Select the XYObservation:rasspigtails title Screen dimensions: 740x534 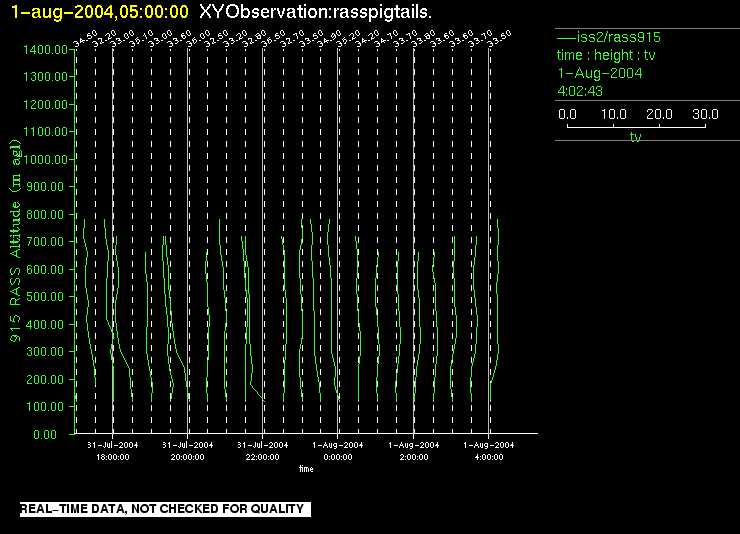coord(315,12)
